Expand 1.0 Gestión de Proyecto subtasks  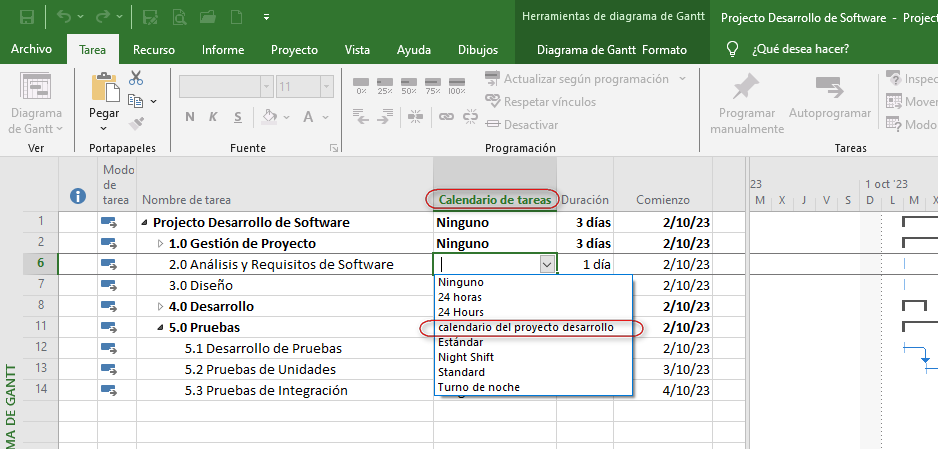click(x=161, y=243)
